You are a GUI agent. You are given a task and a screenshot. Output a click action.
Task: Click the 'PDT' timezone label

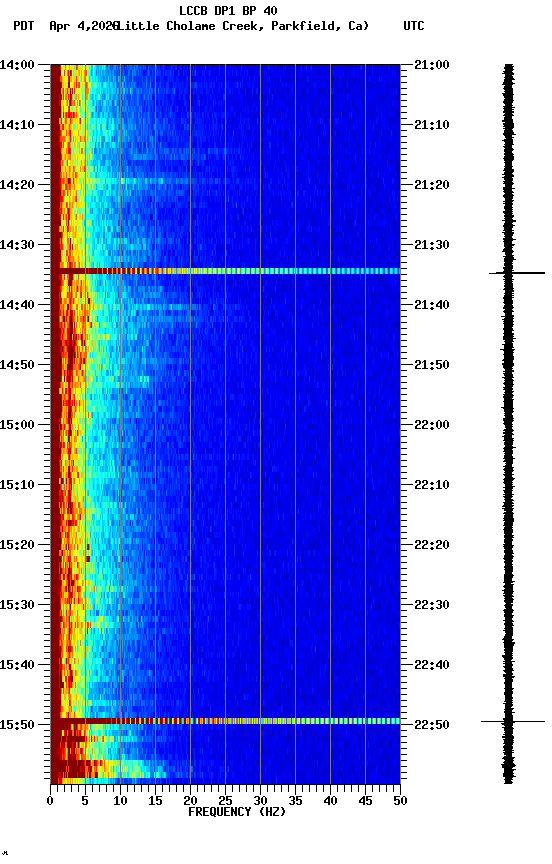point(24,26)
